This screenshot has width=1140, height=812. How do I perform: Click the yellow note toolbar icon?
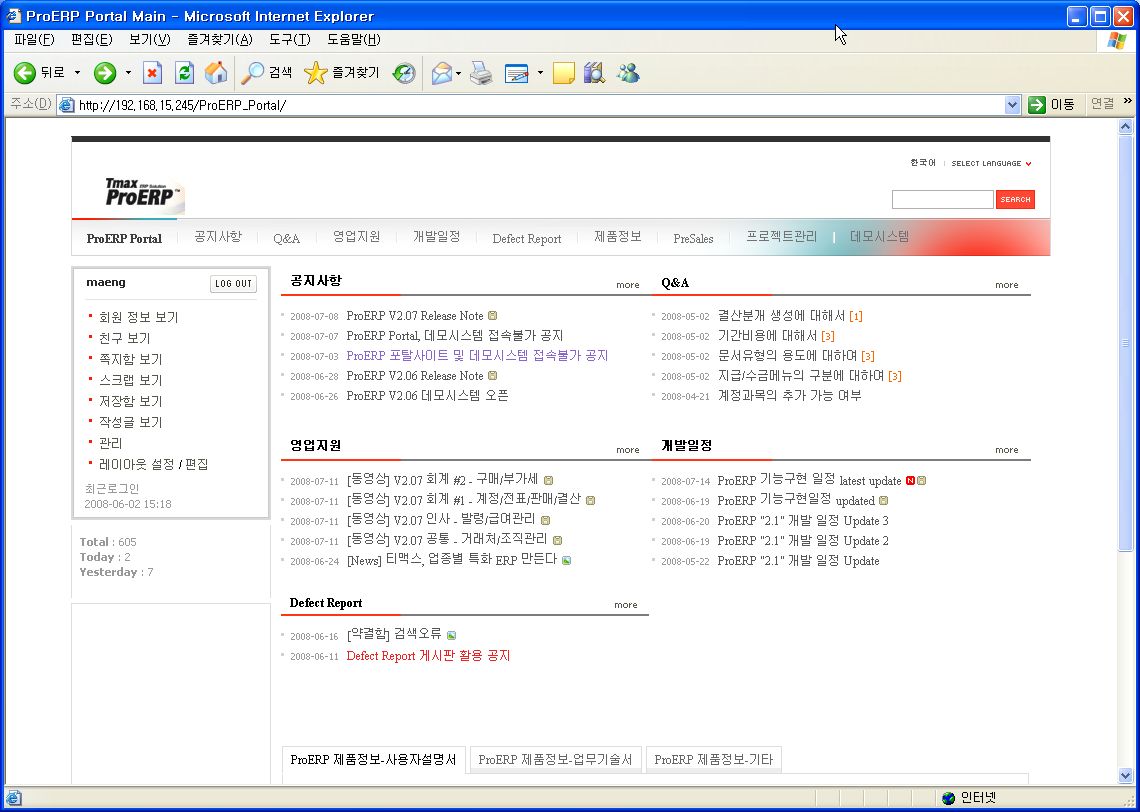(x=563, y=73)
